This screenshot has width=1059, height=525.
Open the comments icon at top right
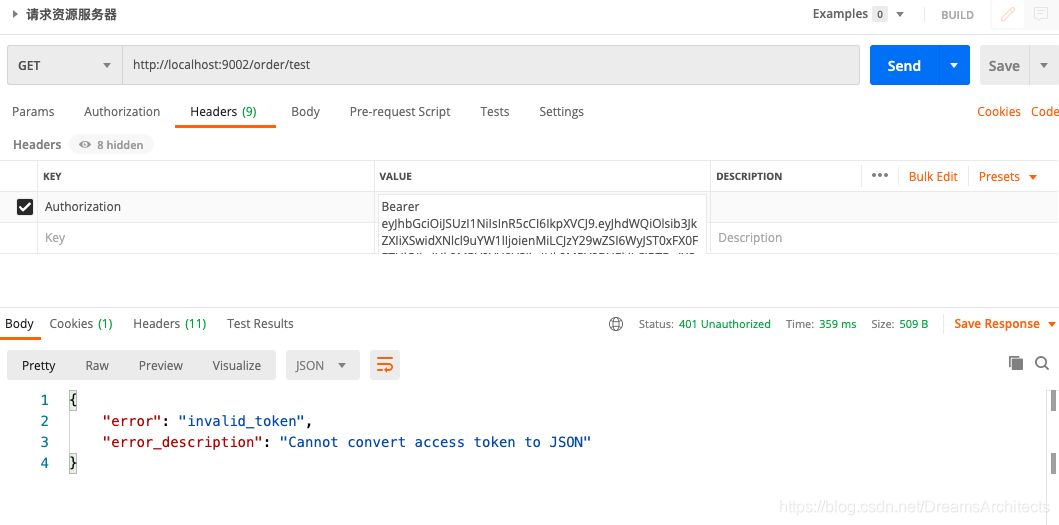(1041, 14)
